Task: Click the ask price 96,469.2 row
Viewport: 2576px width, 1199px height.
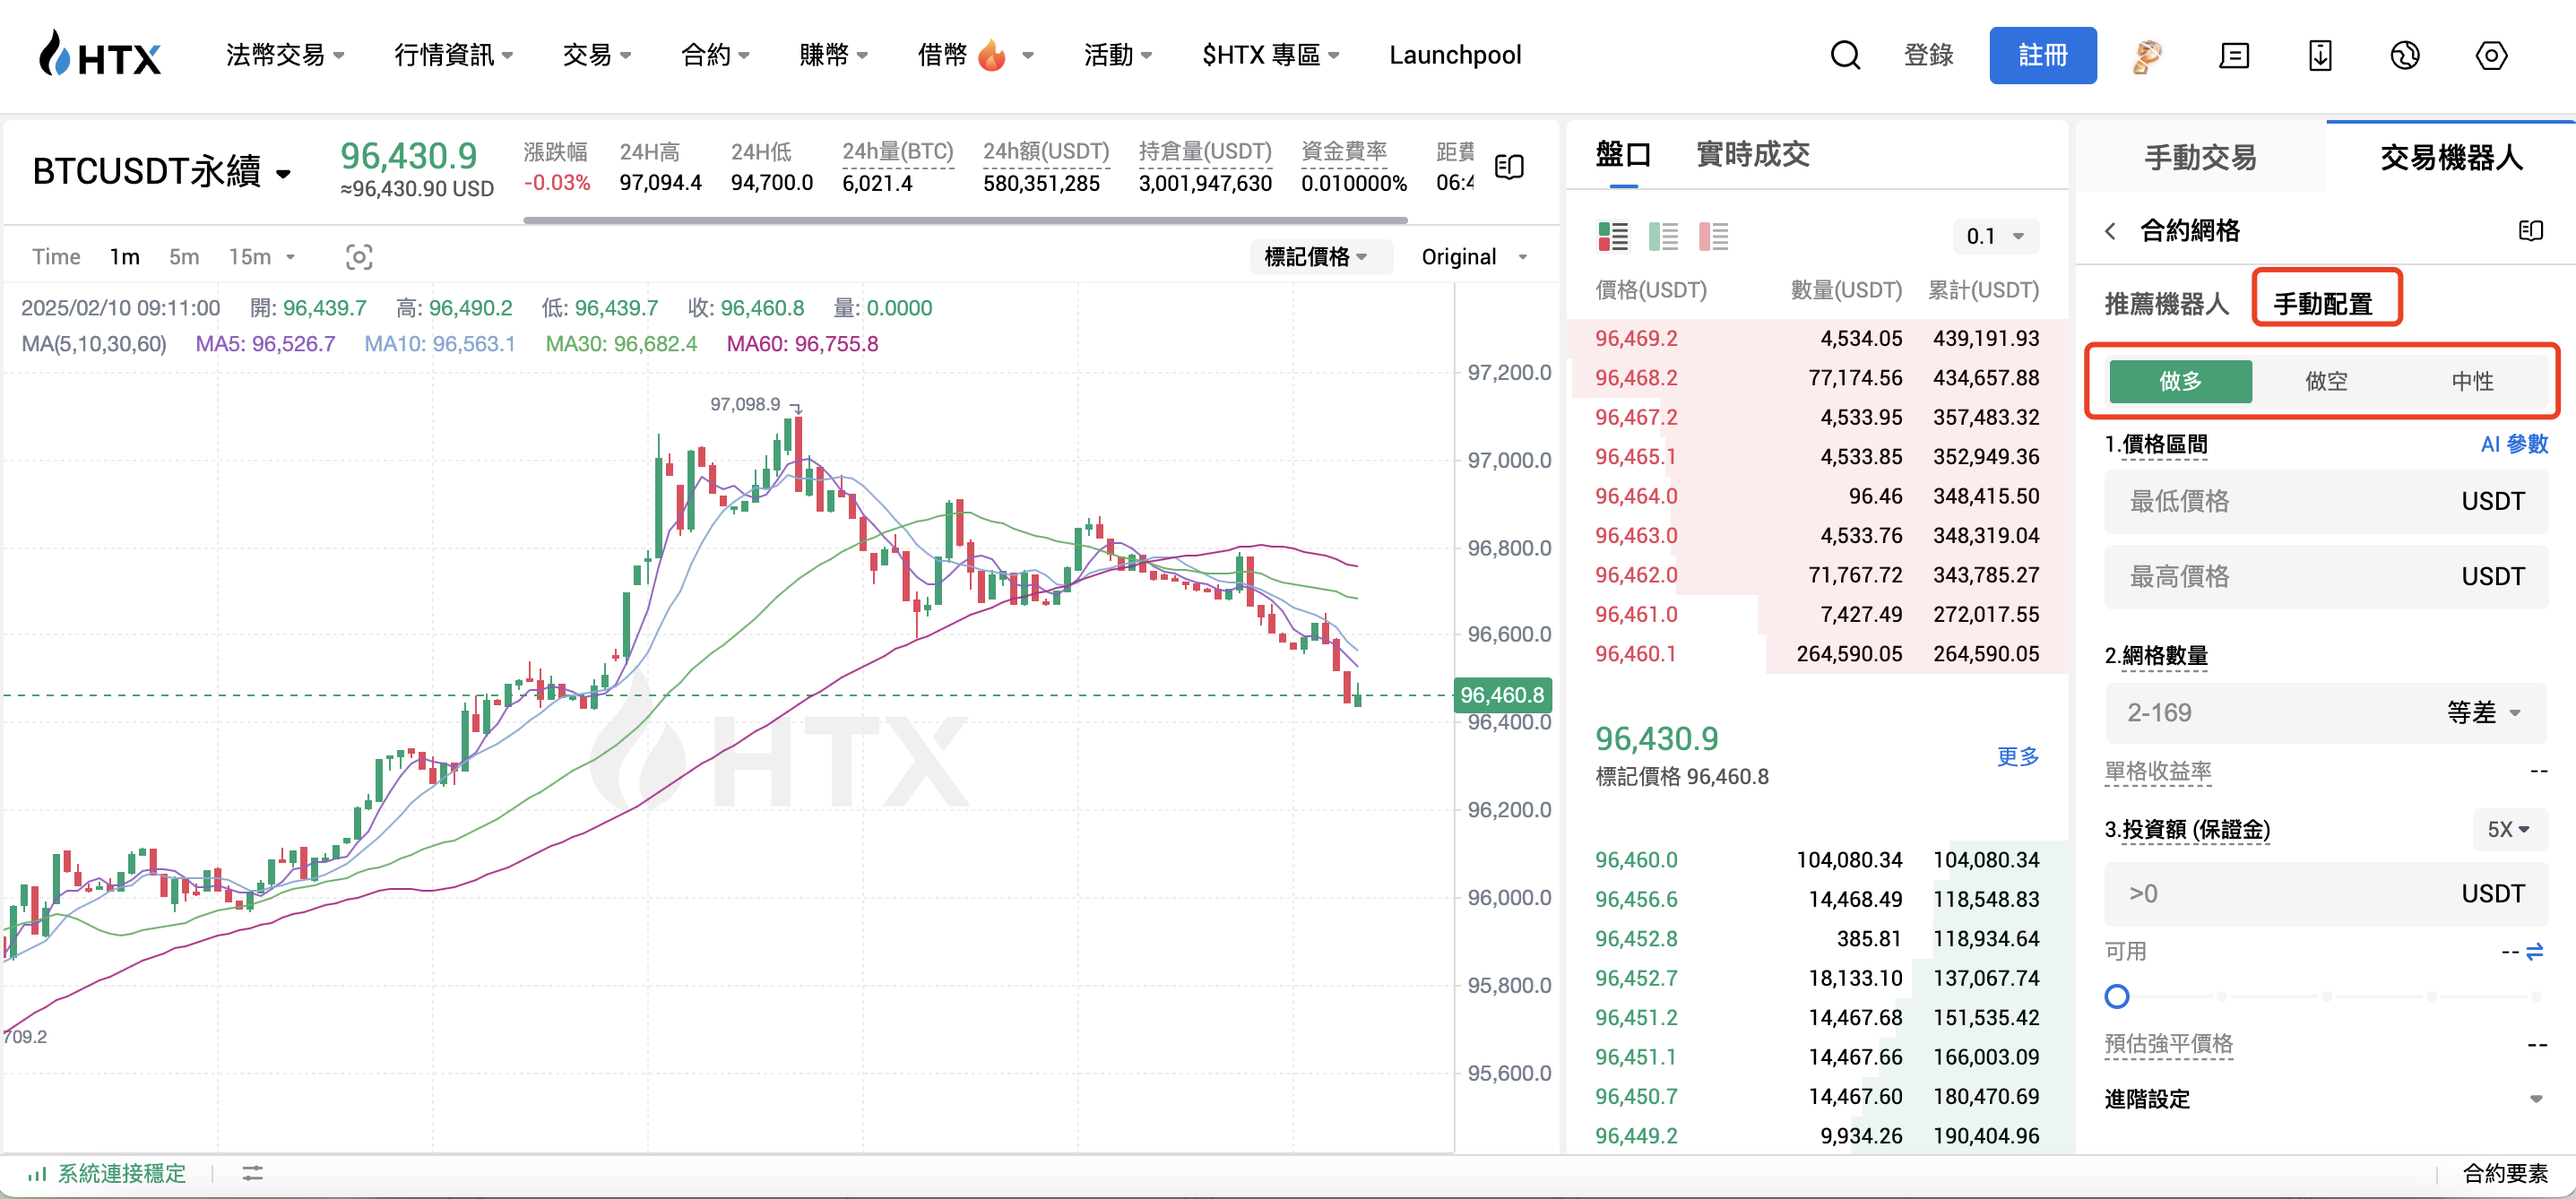Action: (1817, 338)
